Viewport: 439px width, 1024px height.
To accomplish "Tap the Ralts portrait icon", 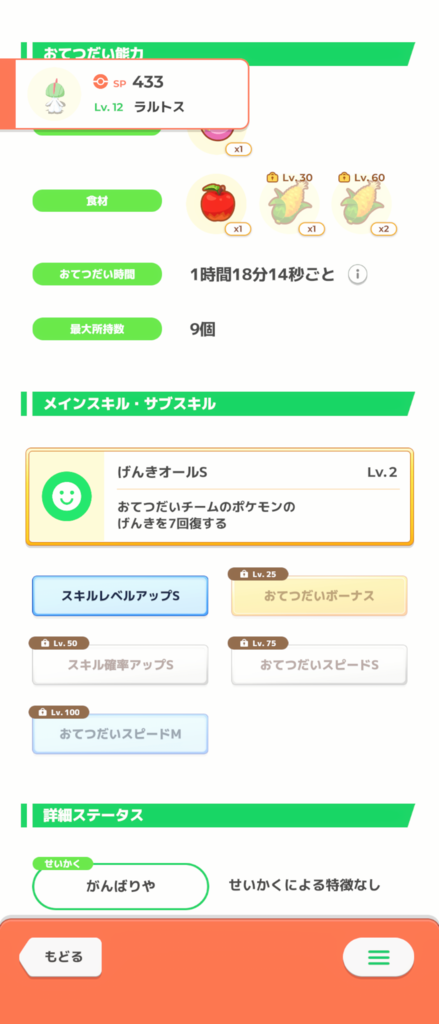I will click(54, 94).
